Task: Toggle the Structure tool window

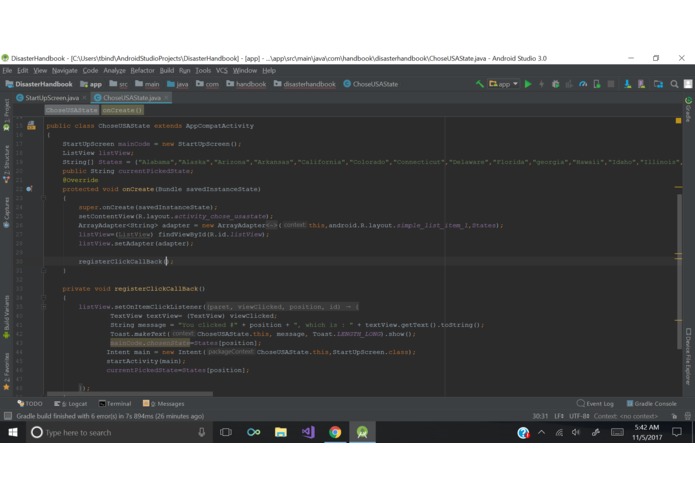Action: [6, 164]
